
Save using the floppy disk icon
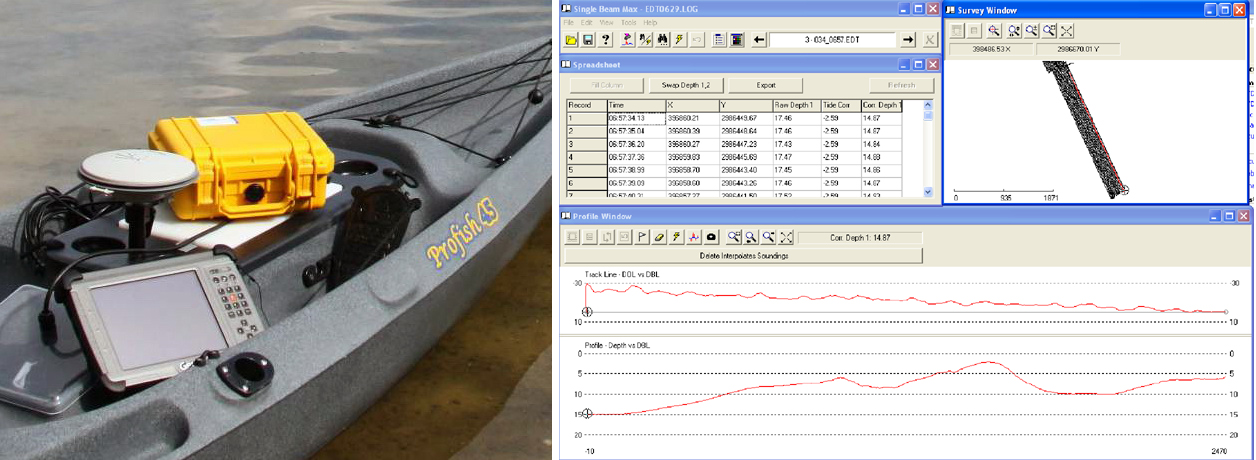pyautogui.click(x=588, y=40)
